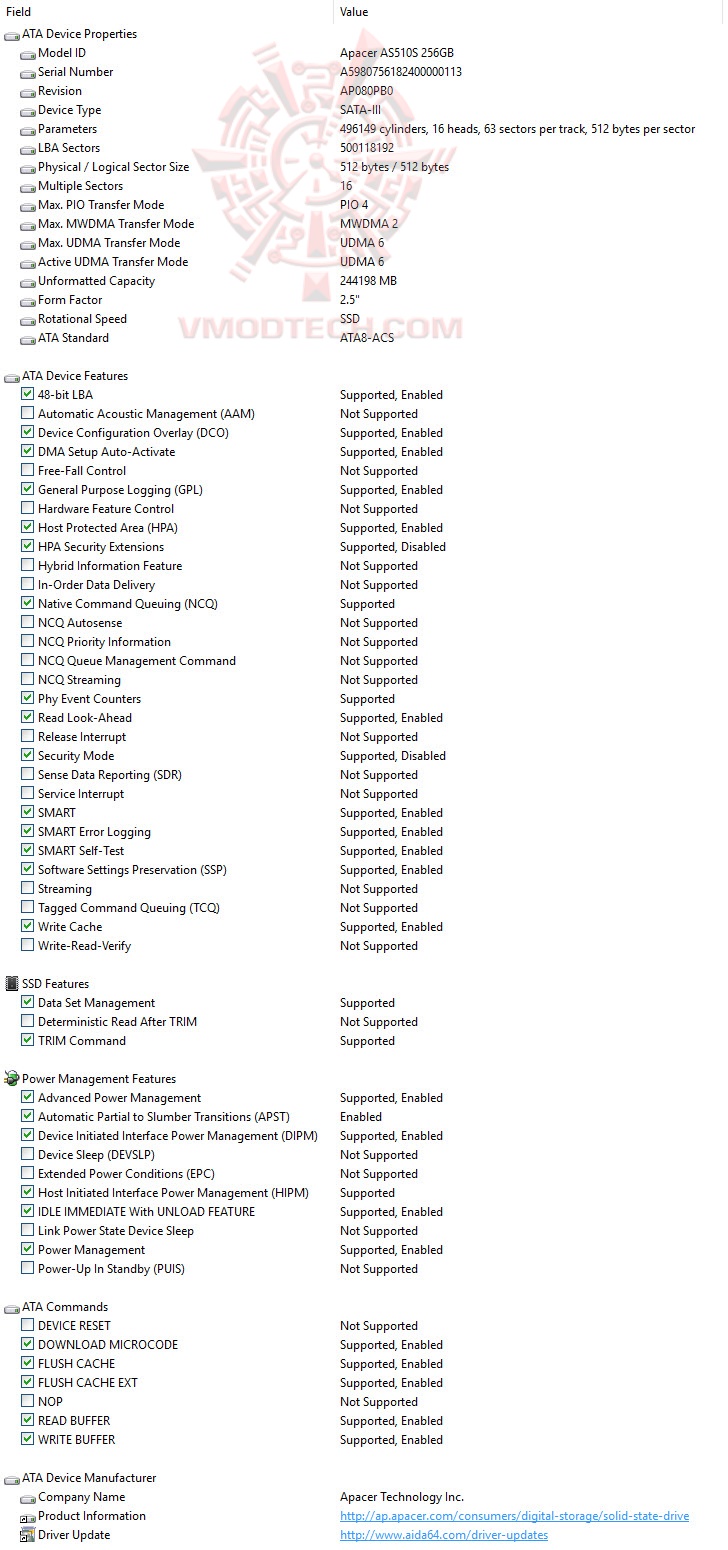This screenshot has height=1550, width=728.
Task: Toggle the Device Sleep (DEVSLP) checkbox
Action: click(28, 1155)
